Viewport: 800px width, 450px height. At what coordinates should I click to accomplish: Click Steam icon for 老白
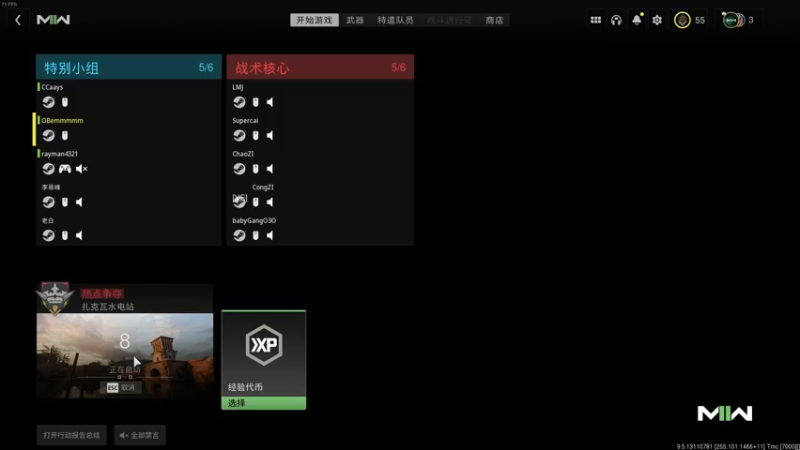[48, 235]
